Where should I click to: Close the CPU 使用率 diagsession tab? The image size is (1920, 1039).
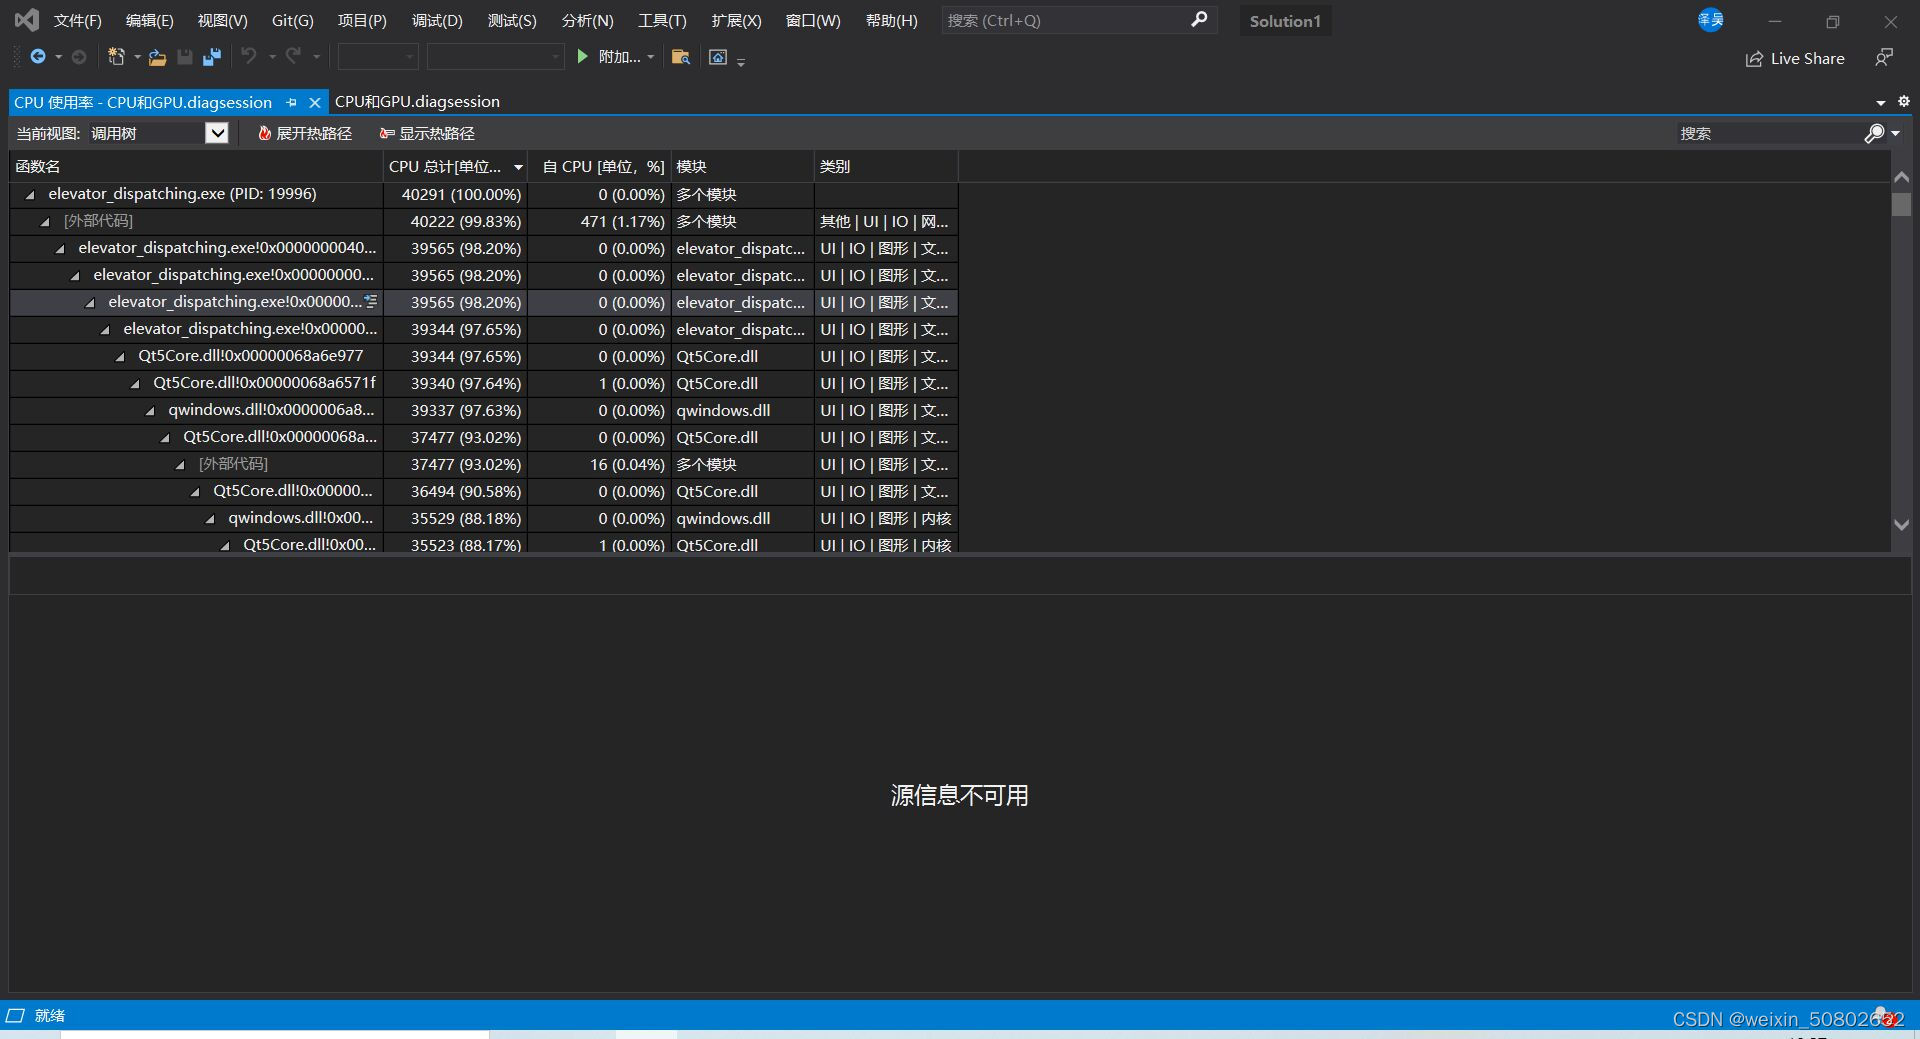314,102
